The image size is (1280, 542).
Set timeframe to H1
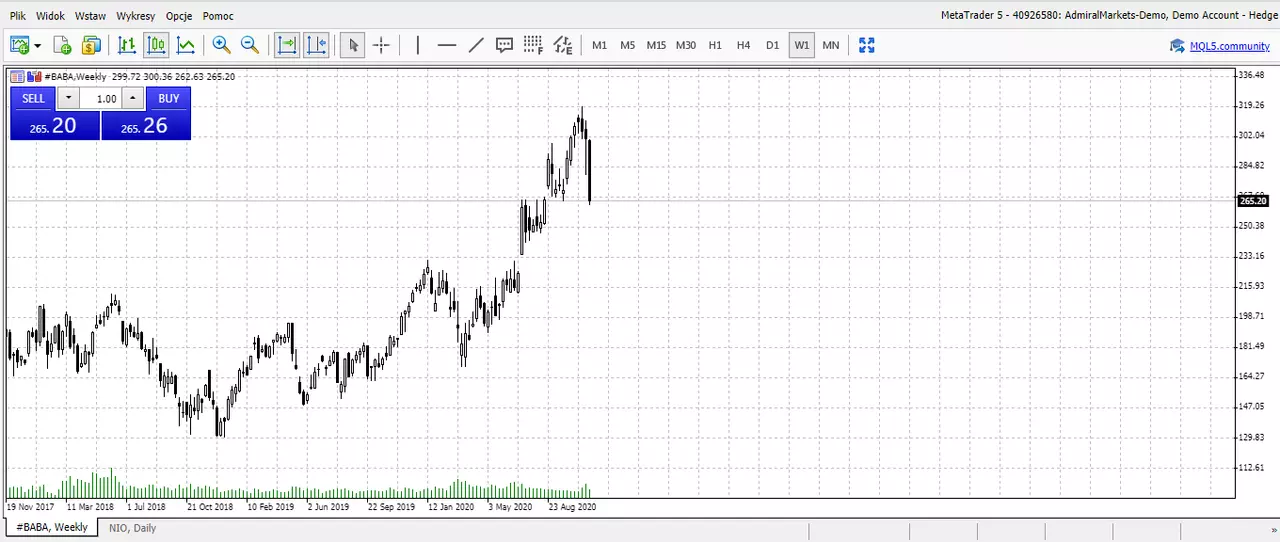(715, 45)
